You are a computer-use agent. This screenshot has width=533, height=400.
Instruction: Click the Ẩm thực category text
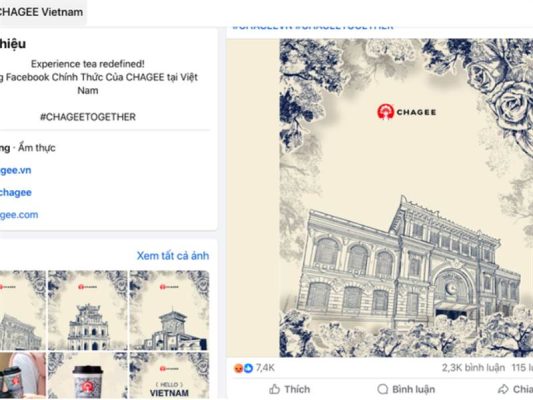click(37, 148)
